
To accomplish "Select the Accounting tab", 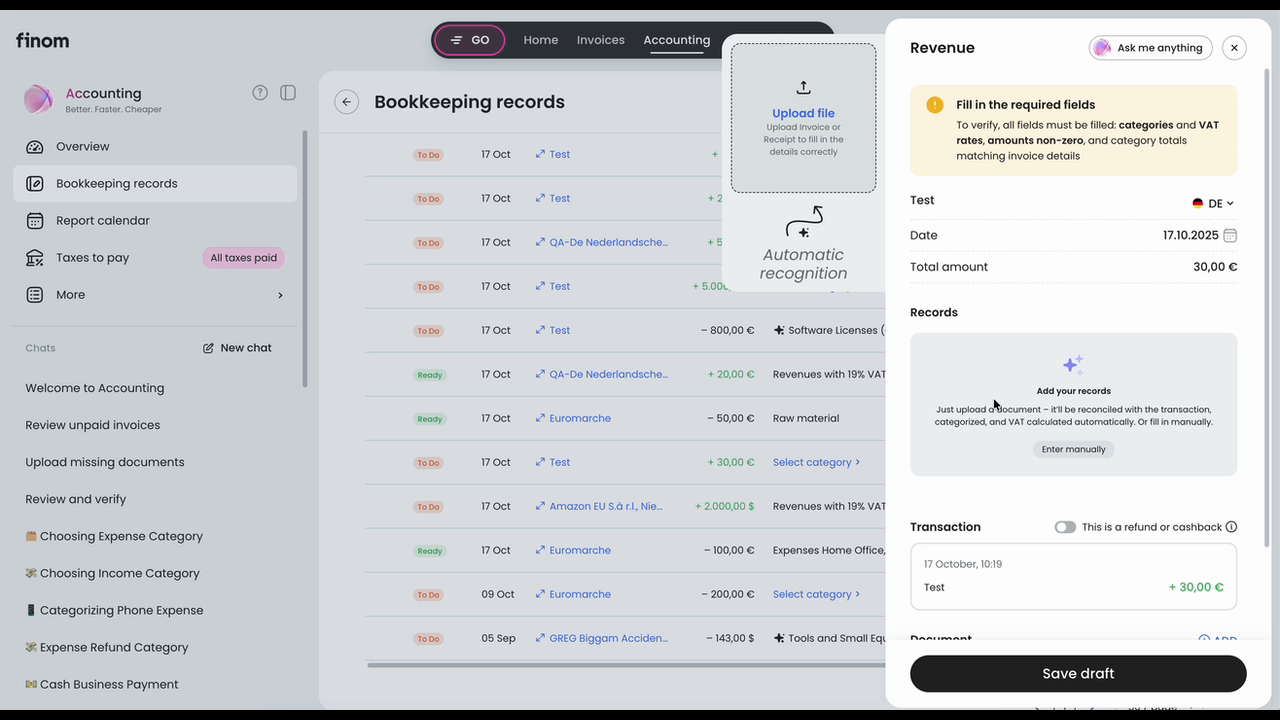I will 677,40.
